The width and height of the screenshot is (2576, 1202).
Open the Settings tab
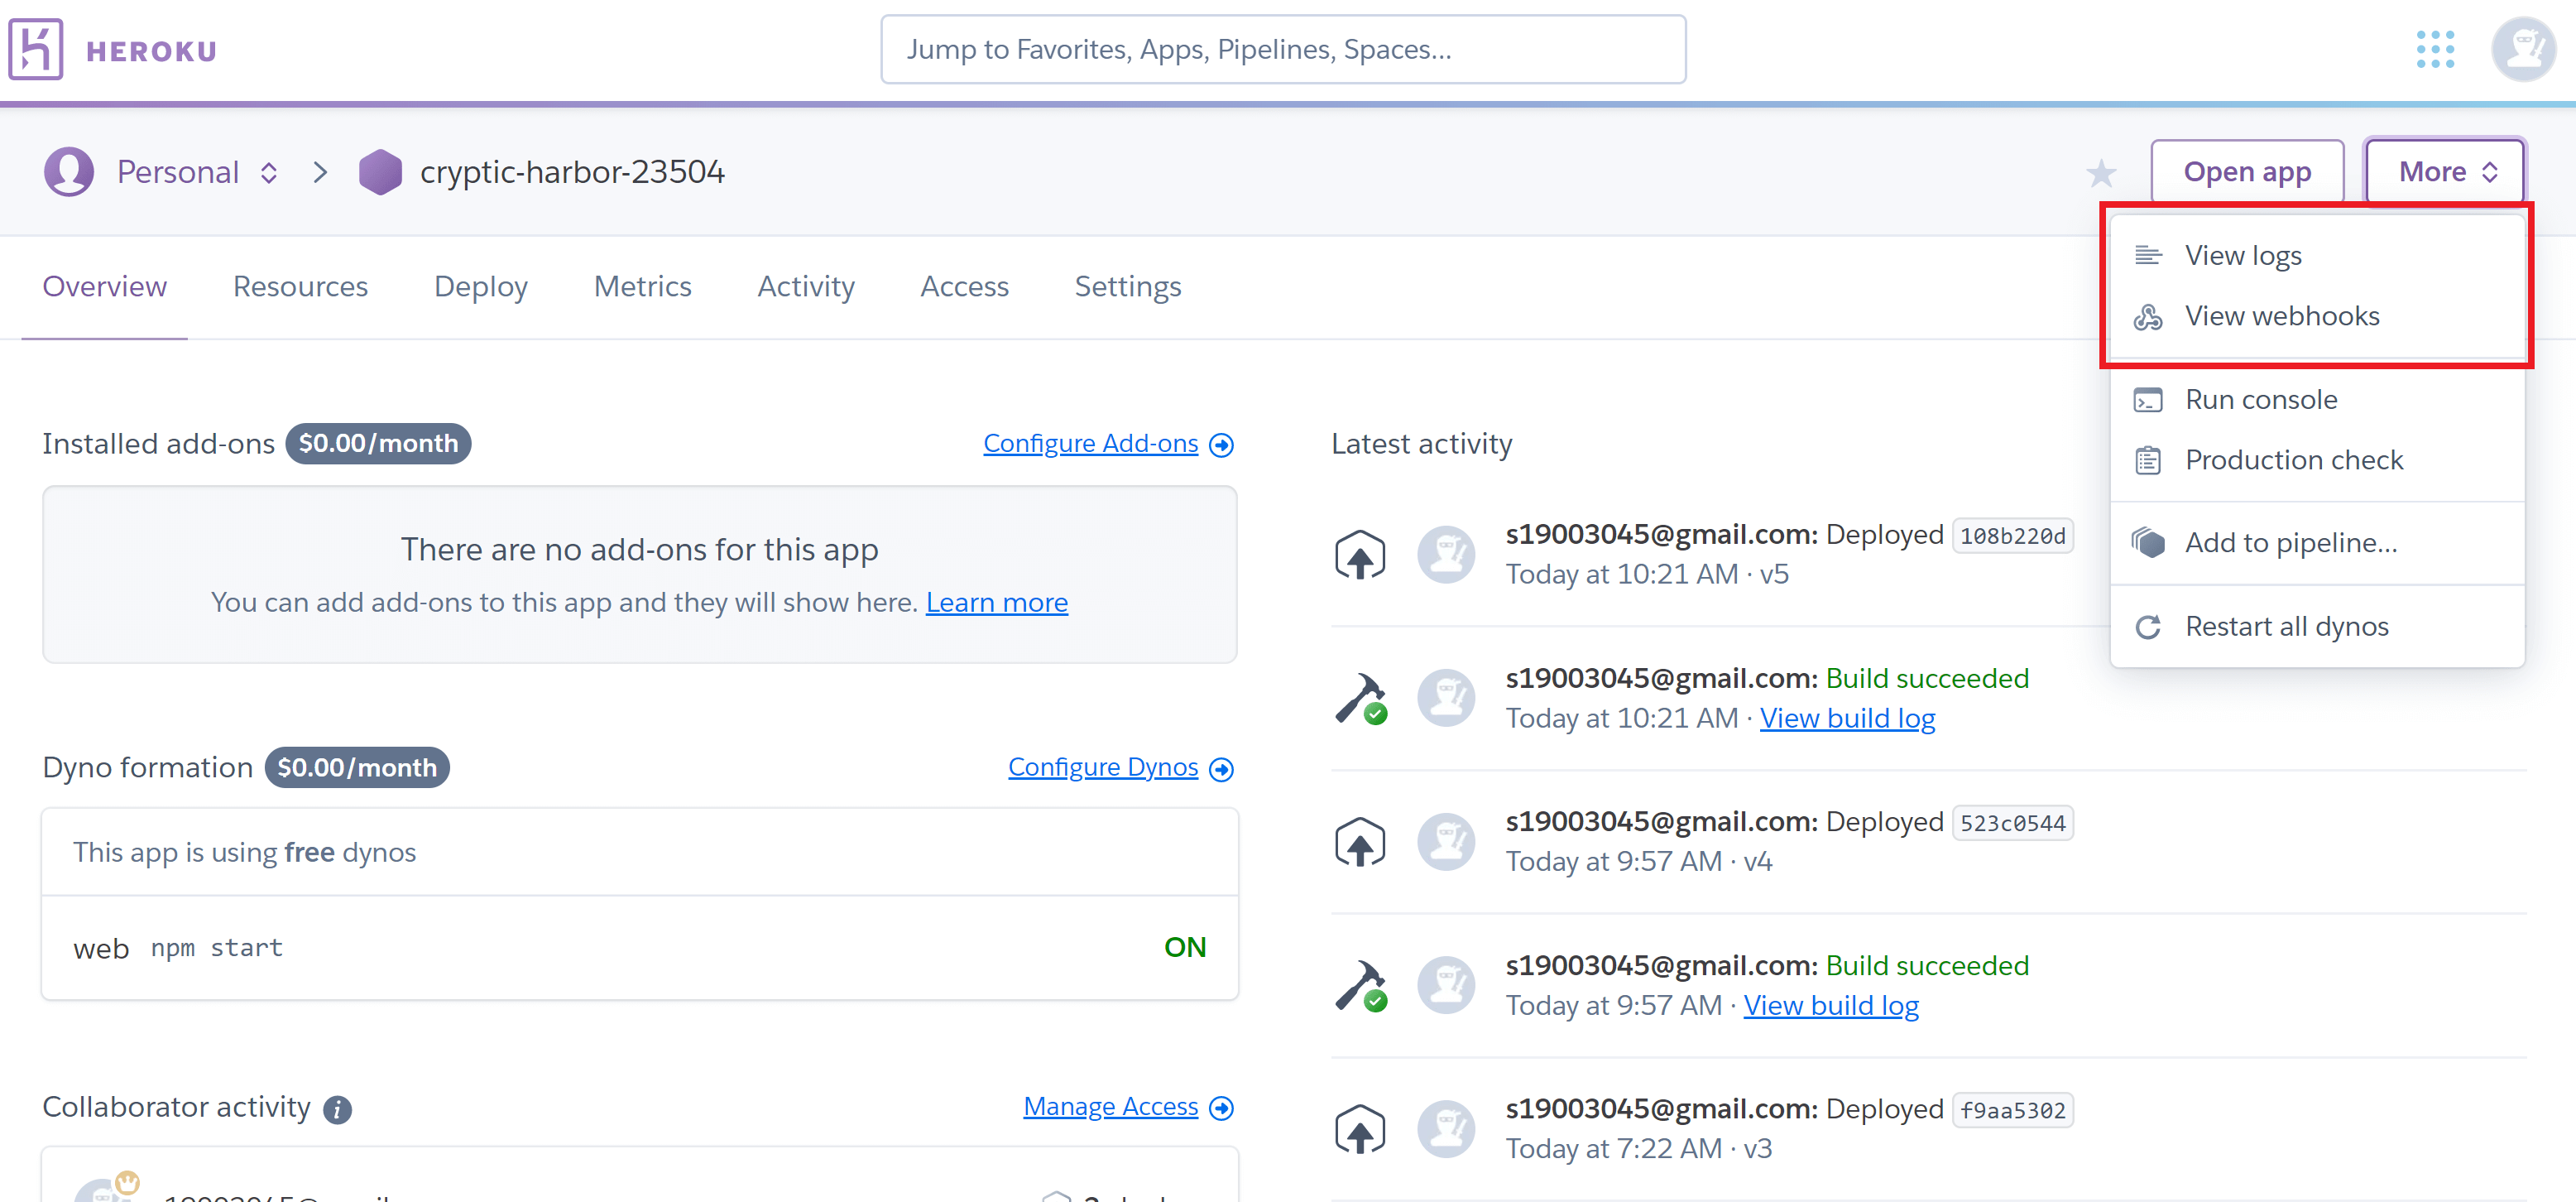tap(1128, 287)
